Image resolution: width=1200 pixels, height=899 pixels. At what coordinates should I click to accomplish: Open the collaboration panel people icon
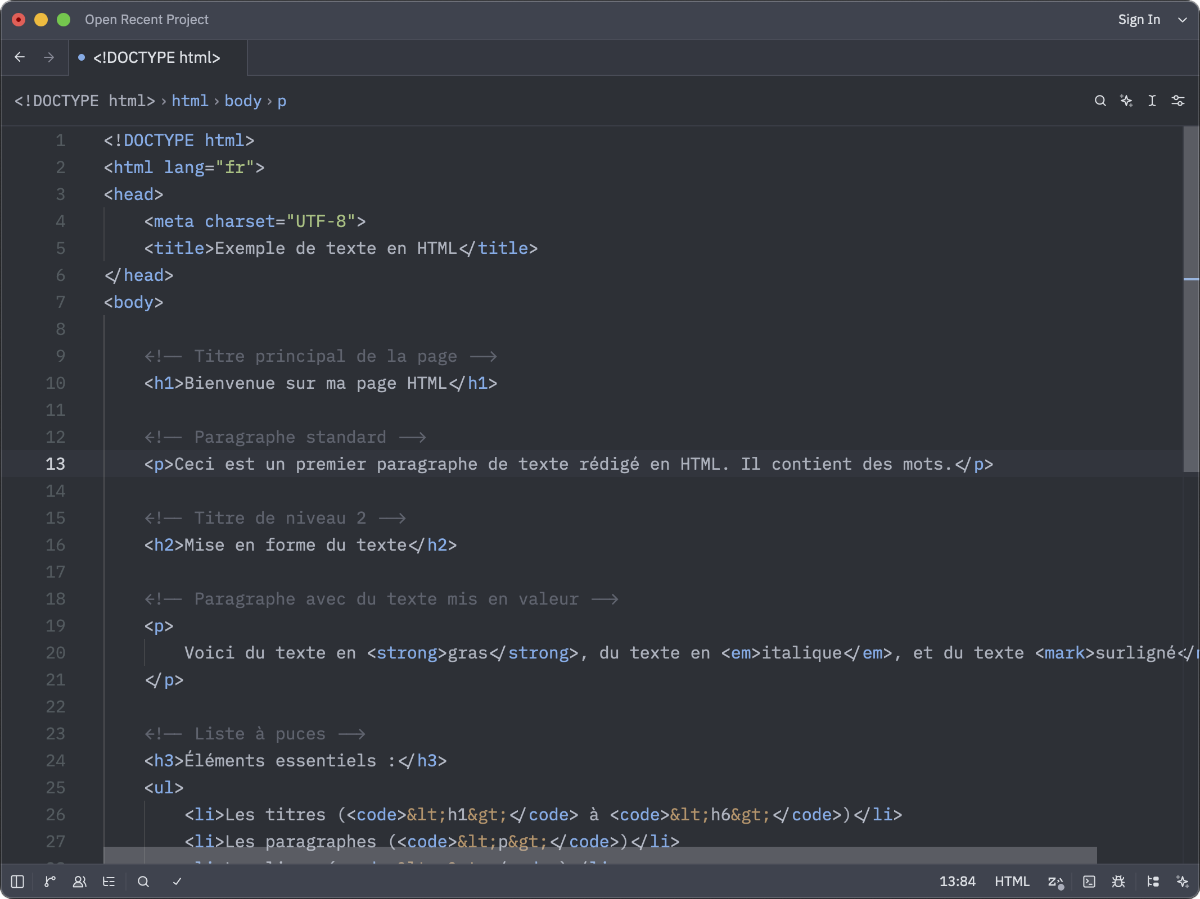pyautogui.click(x=79, y=882)
